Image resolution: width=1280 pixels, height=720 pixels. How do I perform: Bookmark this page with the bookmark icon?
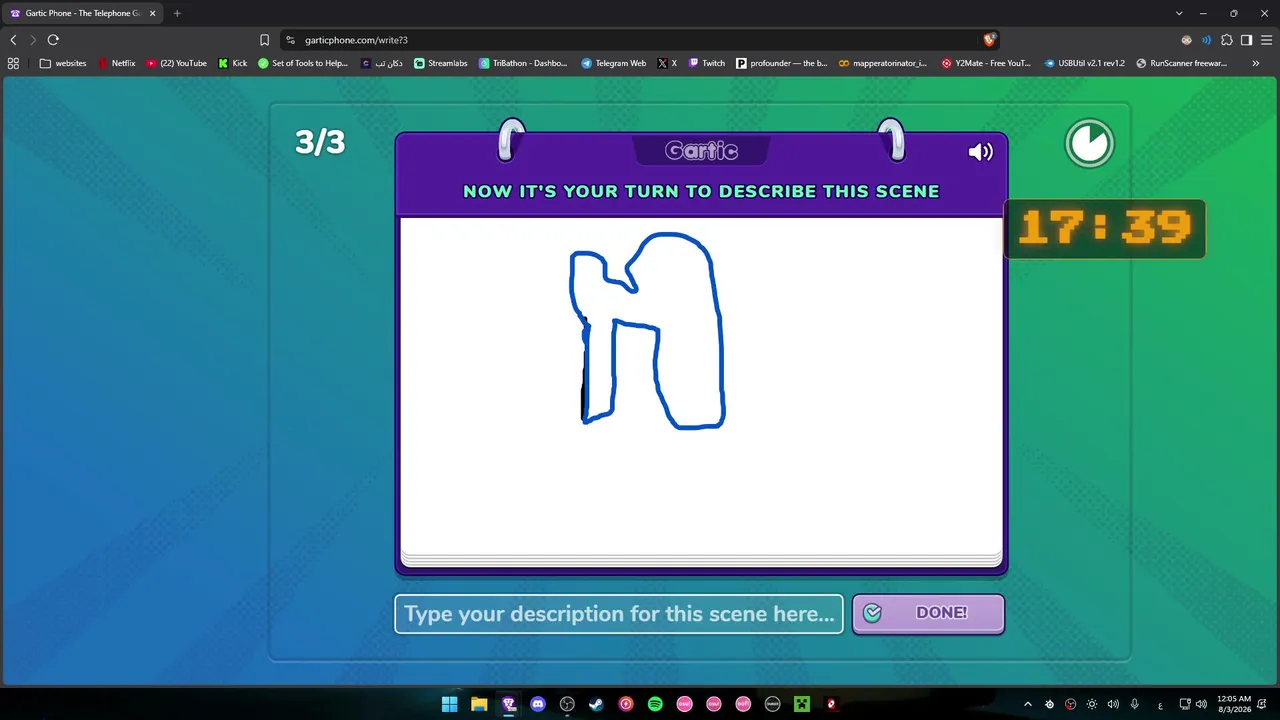(x=264, y=40)
